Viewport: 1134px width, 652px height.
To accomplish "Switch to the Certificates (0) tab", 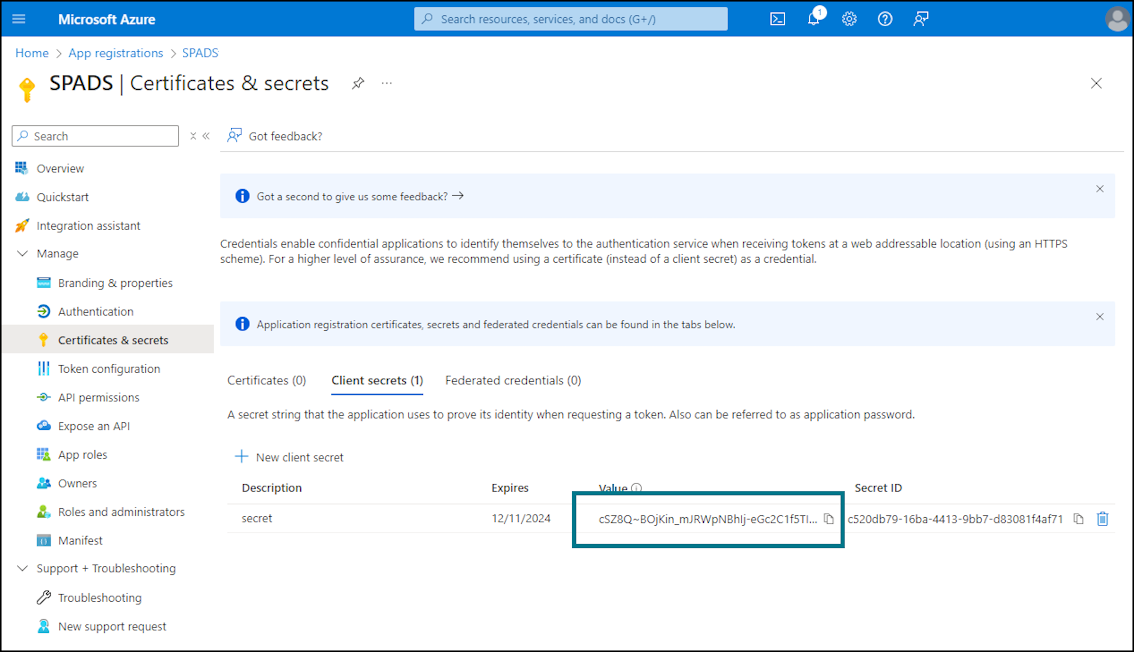I will click(267, 380).
